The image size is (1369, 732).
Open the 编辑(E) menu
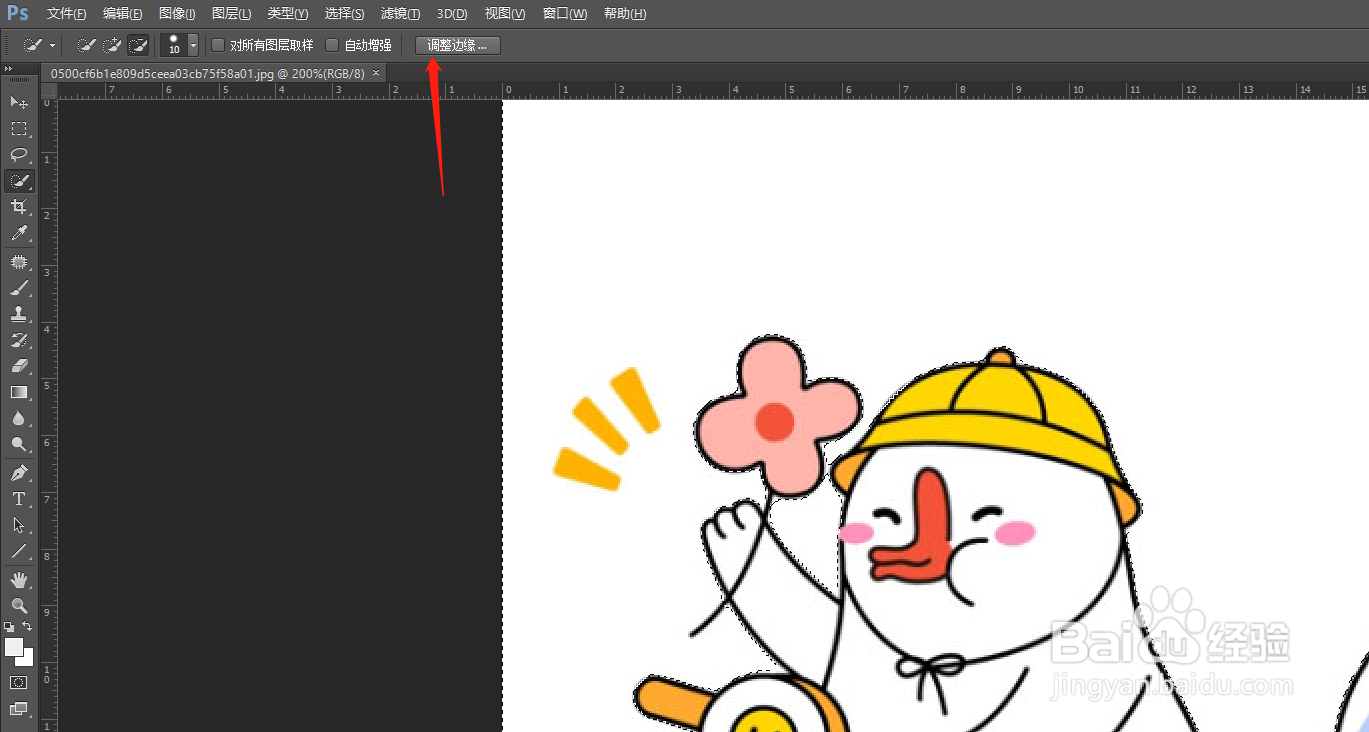pos(122,14)
